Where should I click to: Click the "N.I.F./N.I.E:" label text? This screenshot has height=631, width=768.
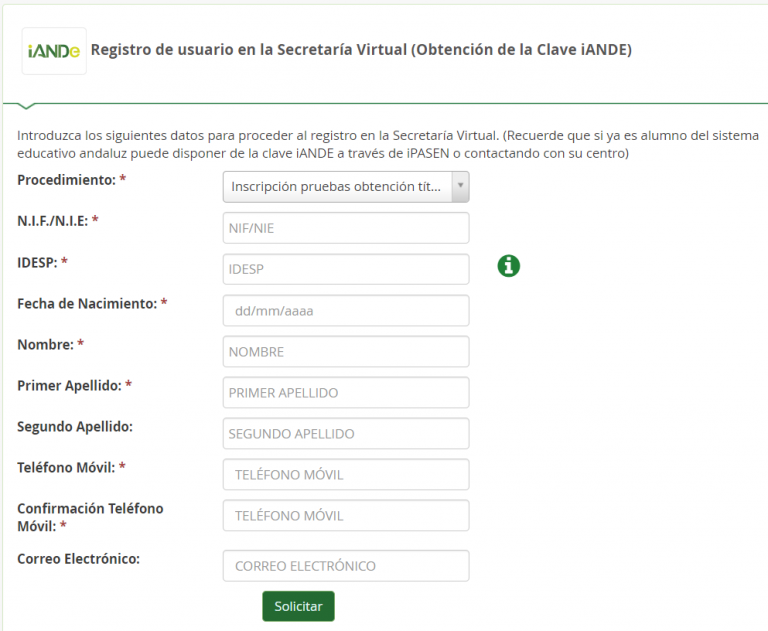point(53,221)
